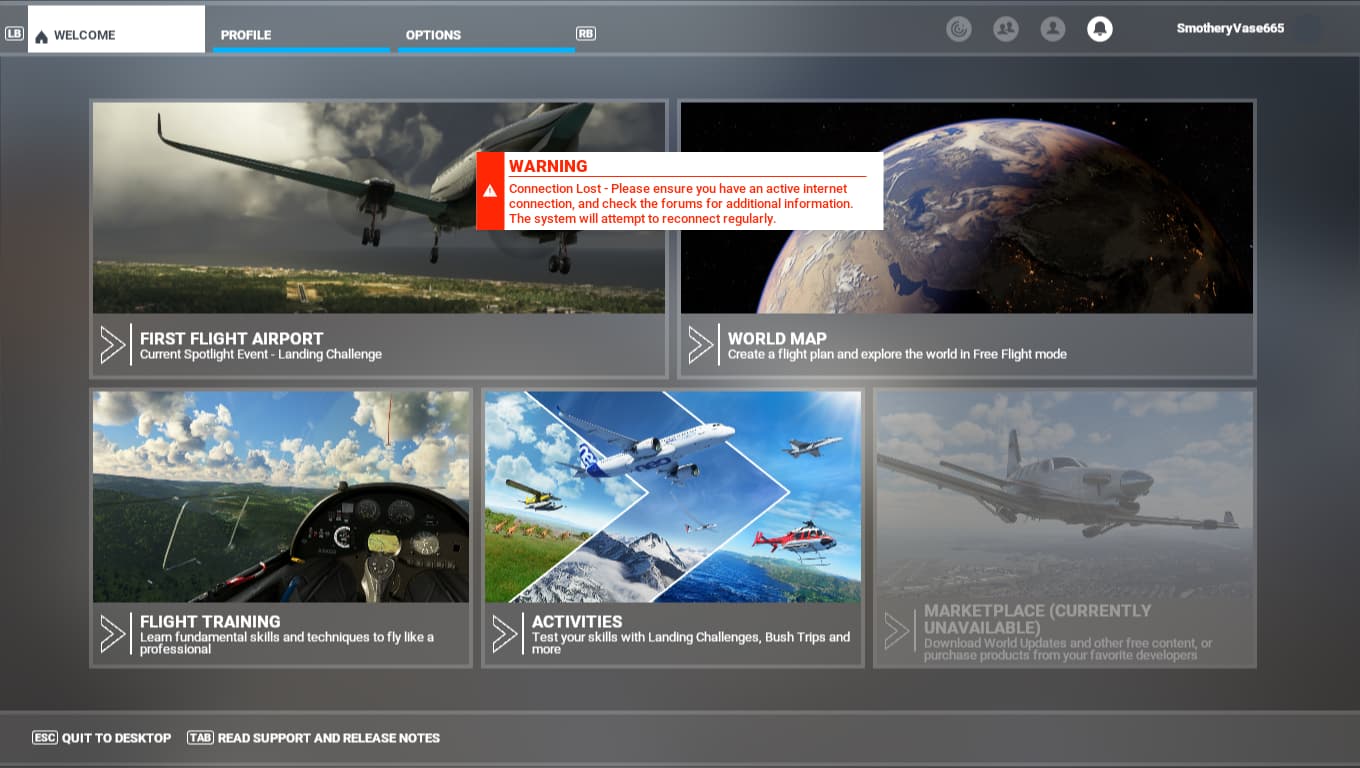Viewport: 1360px width, 768px height.
Task: Click the home icon on Welcome tab
Action: click(41, 37)
